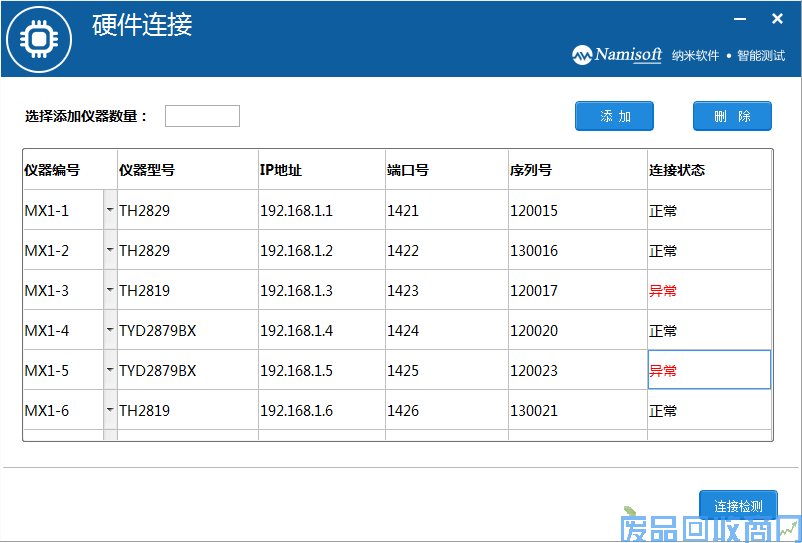
Task: Click the 异常 status for MX1-3
Action: pyautogui.click(x=663, y=291)
